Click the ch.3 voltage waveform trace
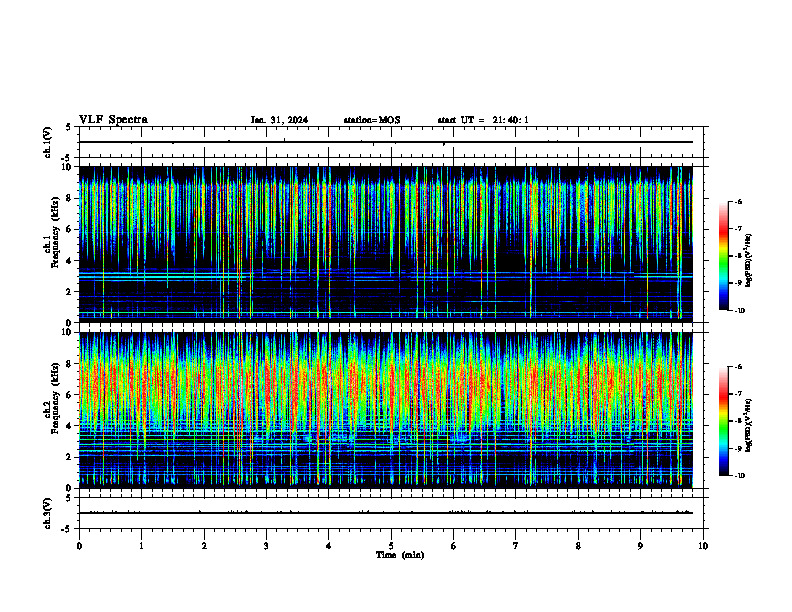Screen dimensions: 792x612 (386, 513)
